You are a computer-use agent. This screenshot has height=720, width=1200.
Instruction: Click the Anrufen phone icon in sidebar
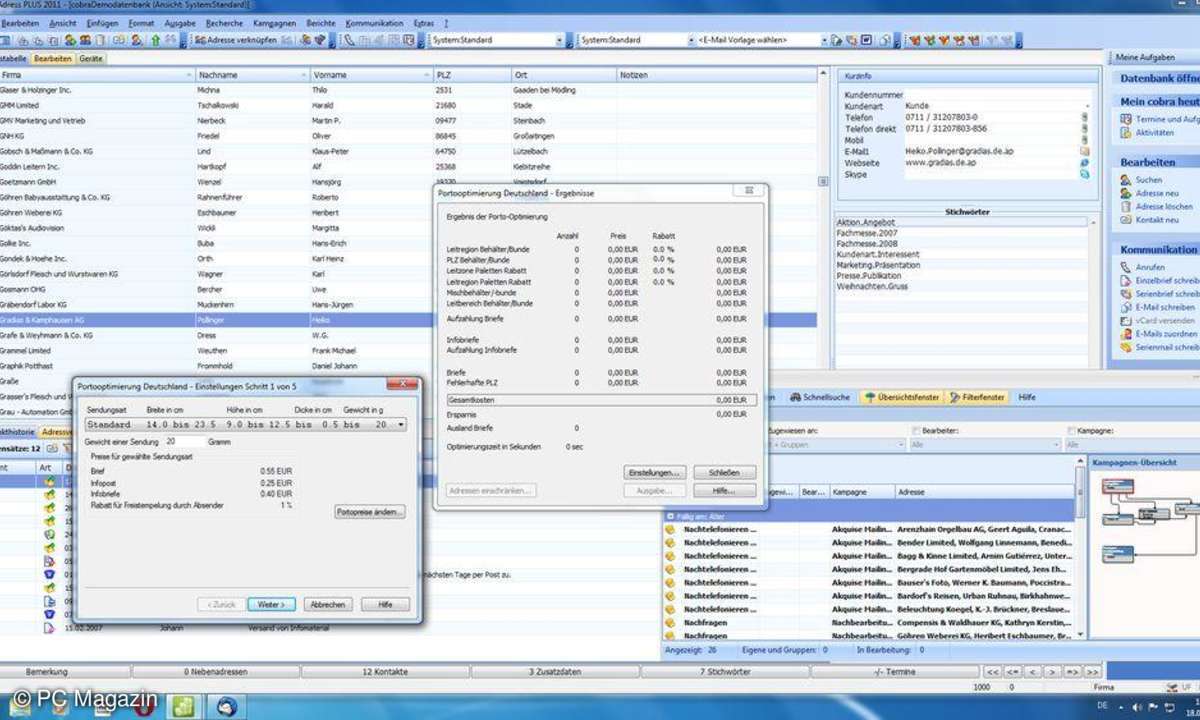pyautogui.click(x=1126, y=268)
